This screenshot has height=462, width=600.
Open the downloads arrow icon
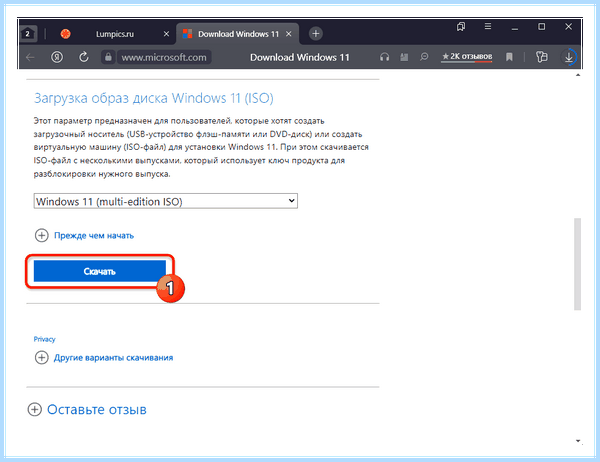[569, 57]
